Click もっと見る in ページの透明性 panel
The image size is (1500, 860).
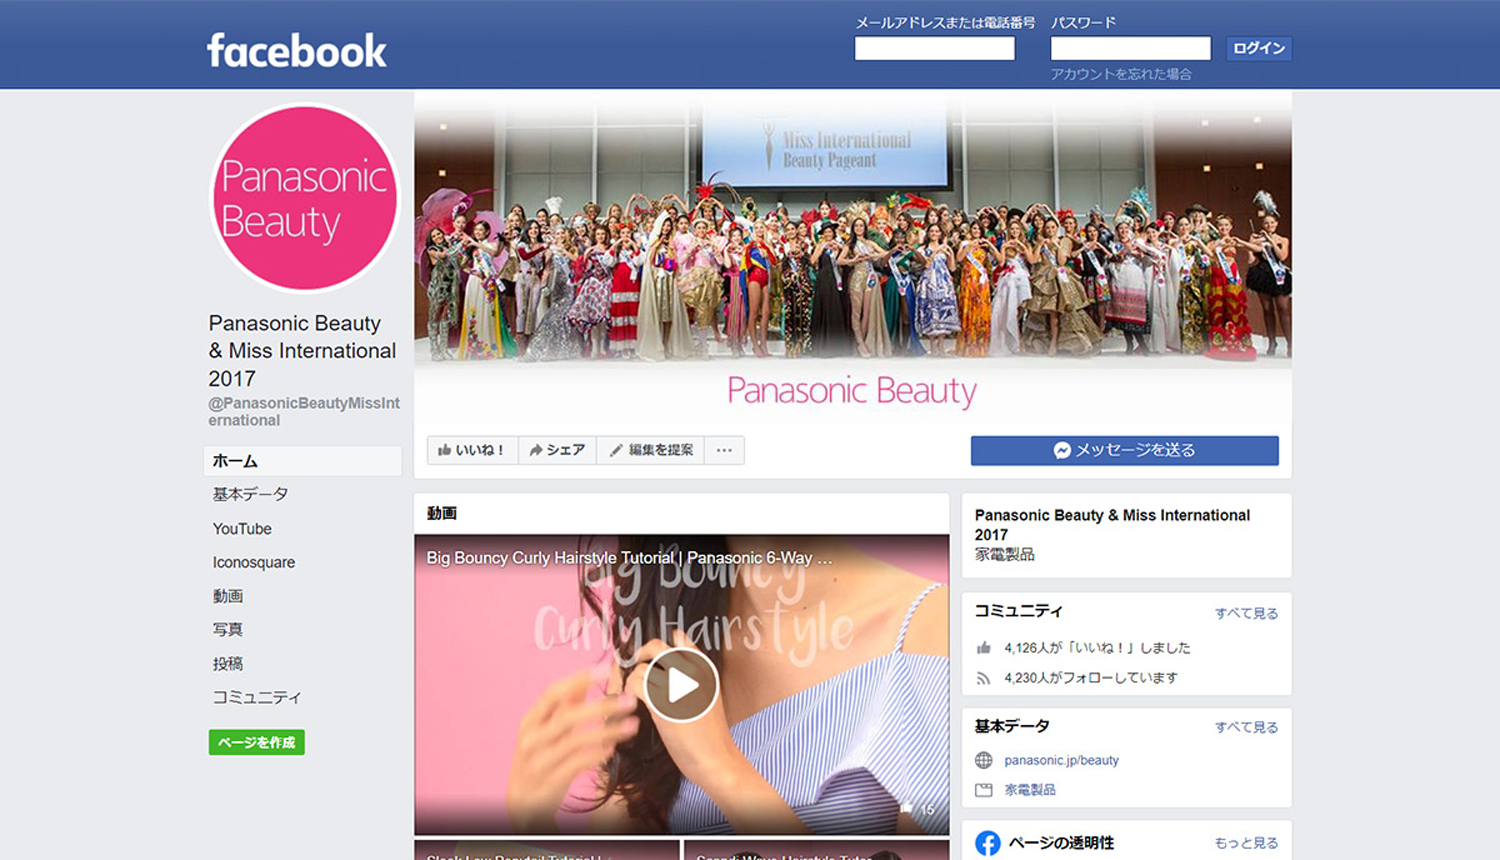point(1246,843)
